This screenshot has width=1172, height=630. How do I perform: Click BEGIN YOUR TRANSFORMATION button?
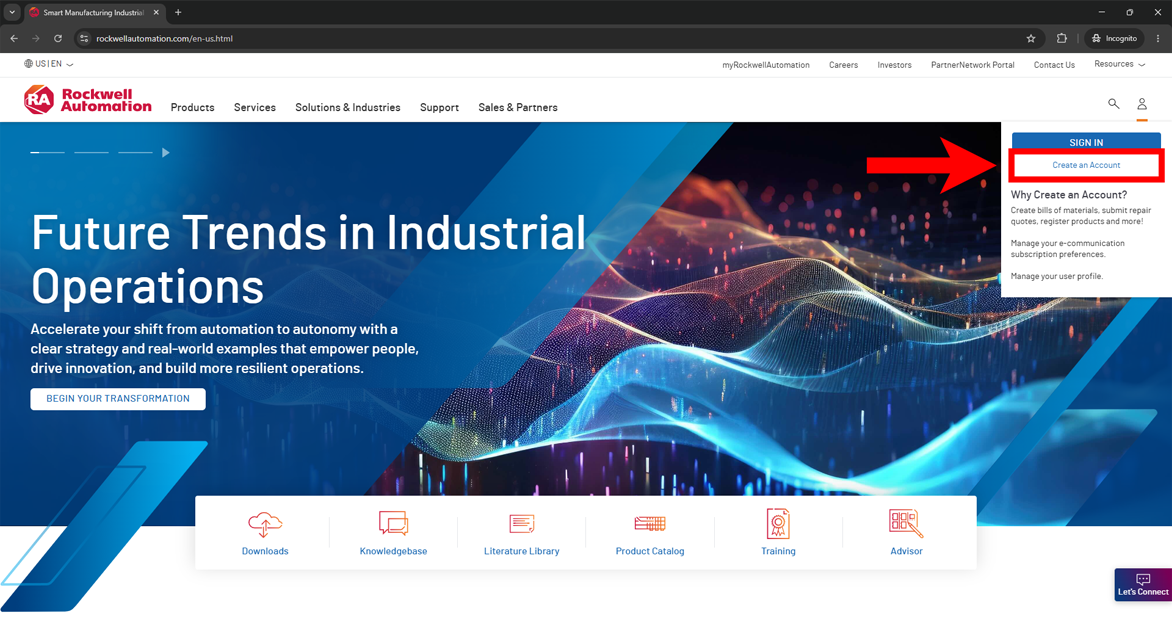point(118,398)
